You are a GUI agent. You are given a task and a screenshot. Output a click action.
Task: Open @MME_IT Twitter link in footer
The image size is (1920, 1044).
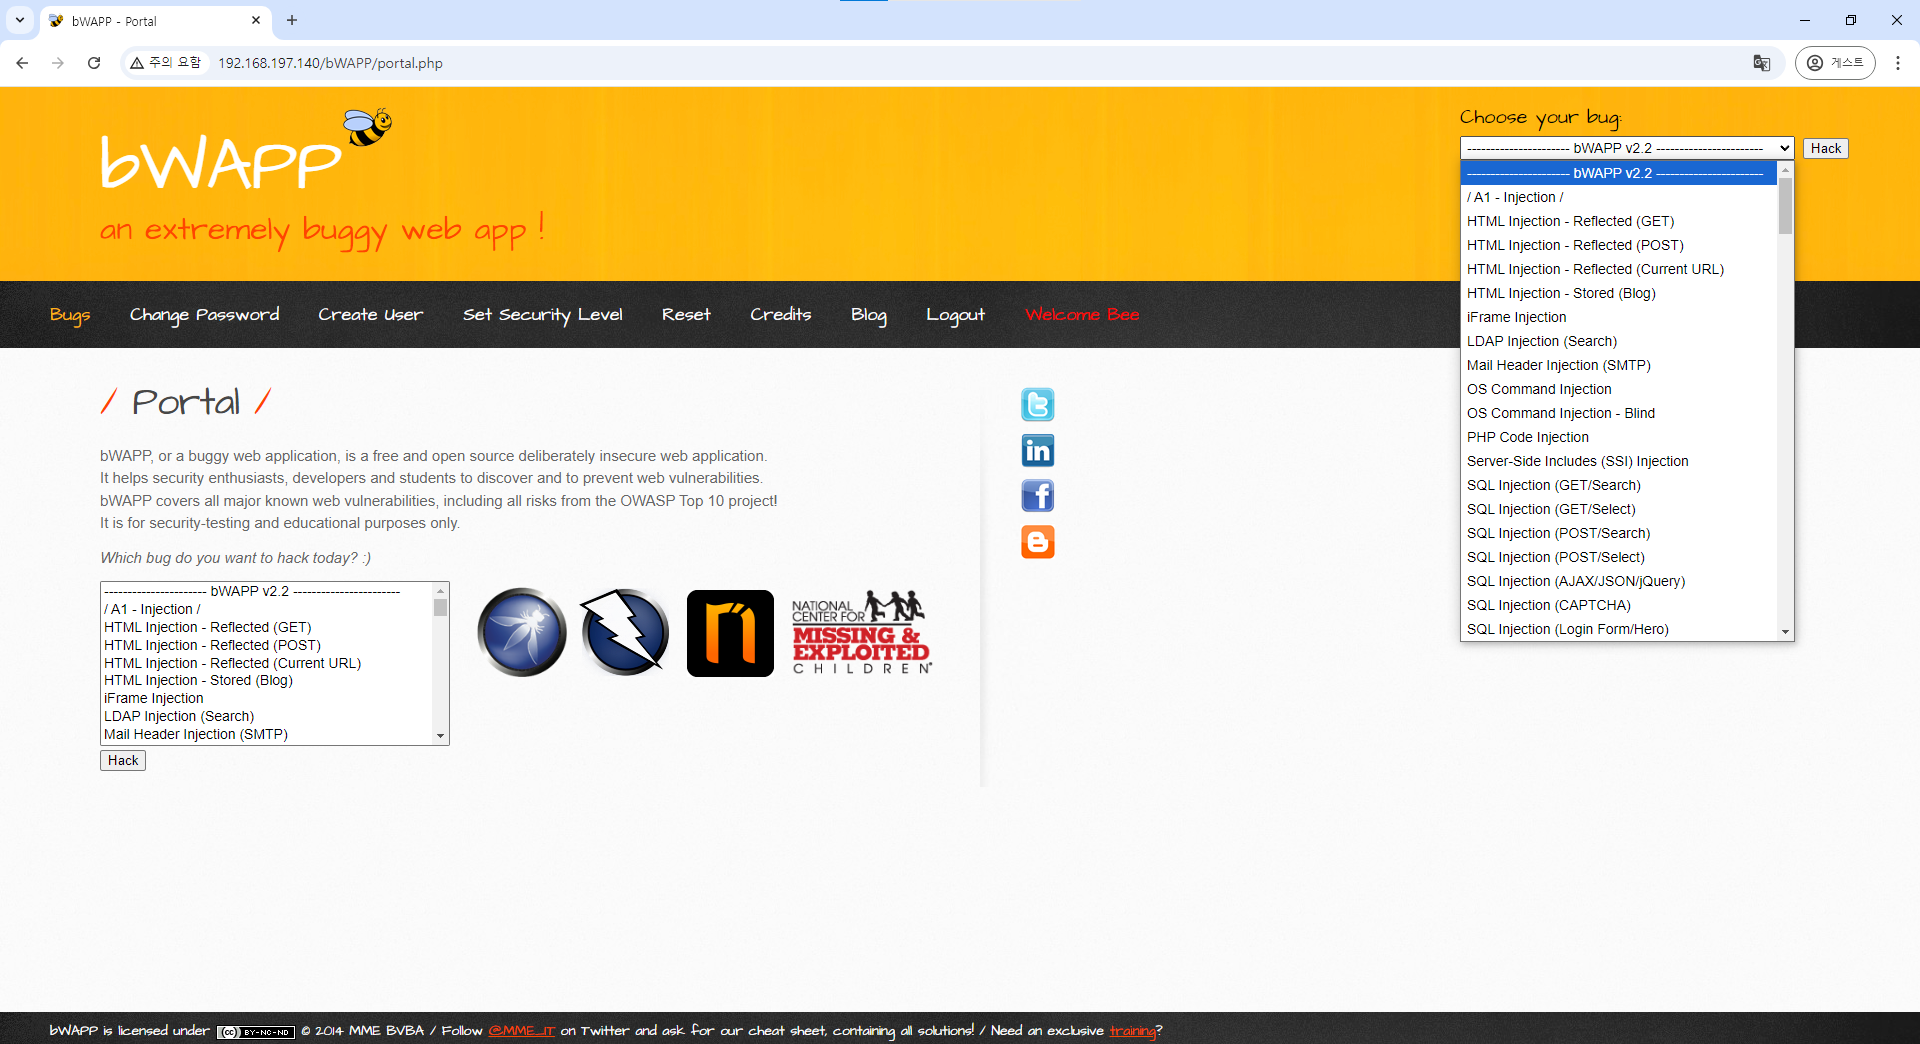coord(521,1031)
